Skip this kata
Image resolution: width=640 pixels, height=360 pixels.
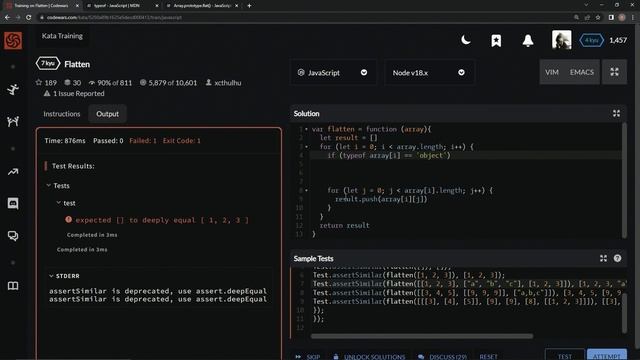pos(307,356)
